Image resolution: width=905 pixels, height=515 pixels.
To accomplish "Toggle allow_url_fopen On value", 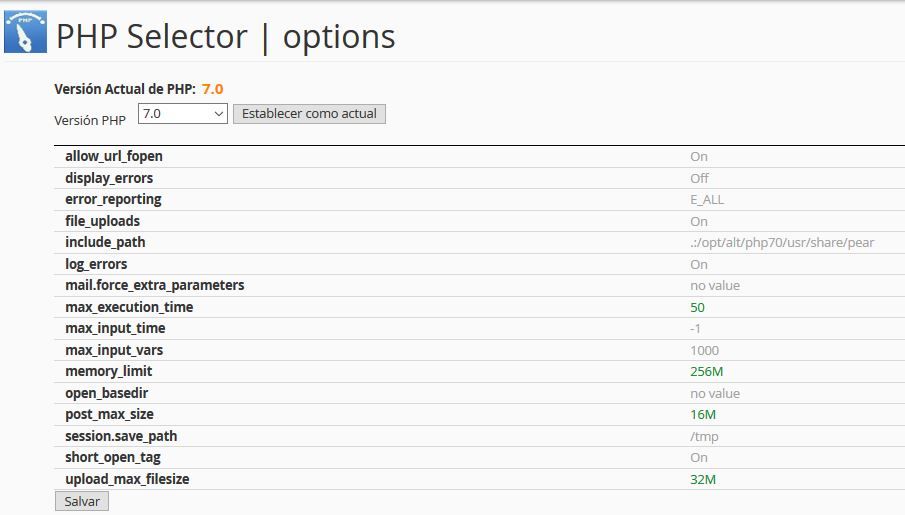I will pyautogui.click(x=698, y=156).
